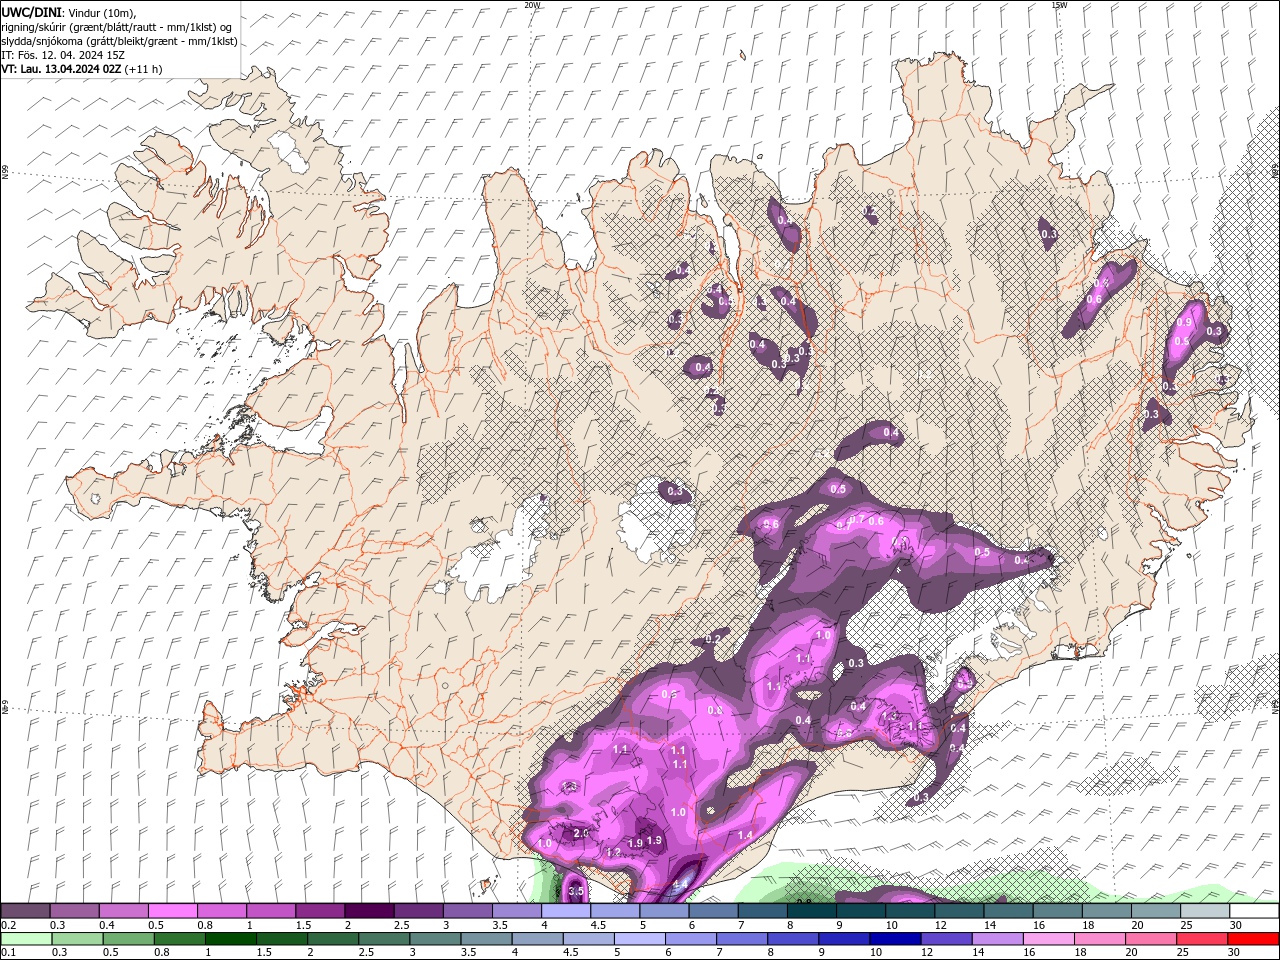
Task: Click the 1.4 precipitation value on the map
Action: click(745, 835)
